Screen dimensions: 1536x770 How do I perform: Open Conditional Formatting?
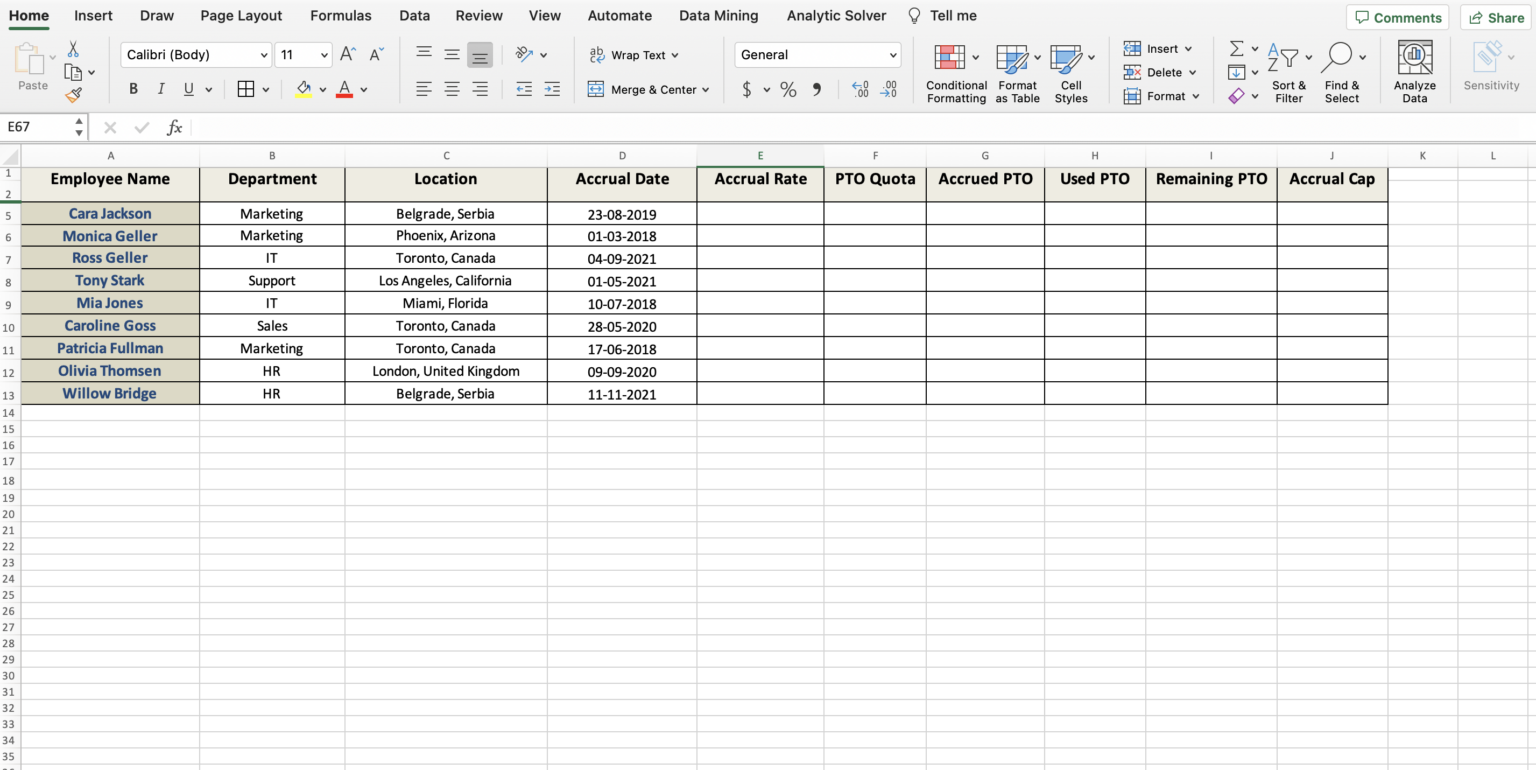(x=956, y=74)
